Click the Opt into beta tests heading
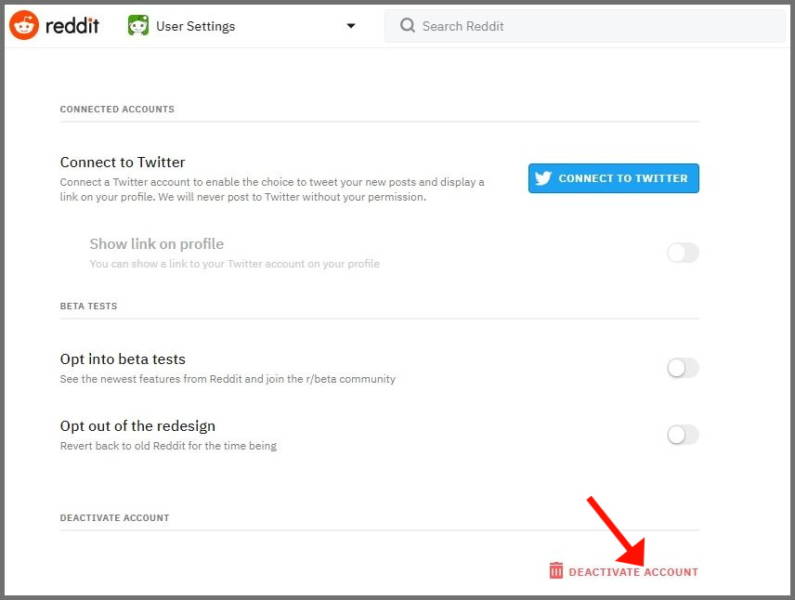The image size is (795, 600). point(123,359)
